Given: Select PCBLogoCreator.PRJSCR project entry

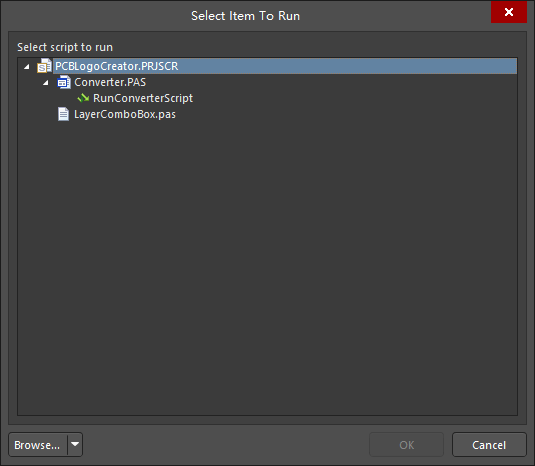Looking at the screenshot, I should (x=116, y=66).
